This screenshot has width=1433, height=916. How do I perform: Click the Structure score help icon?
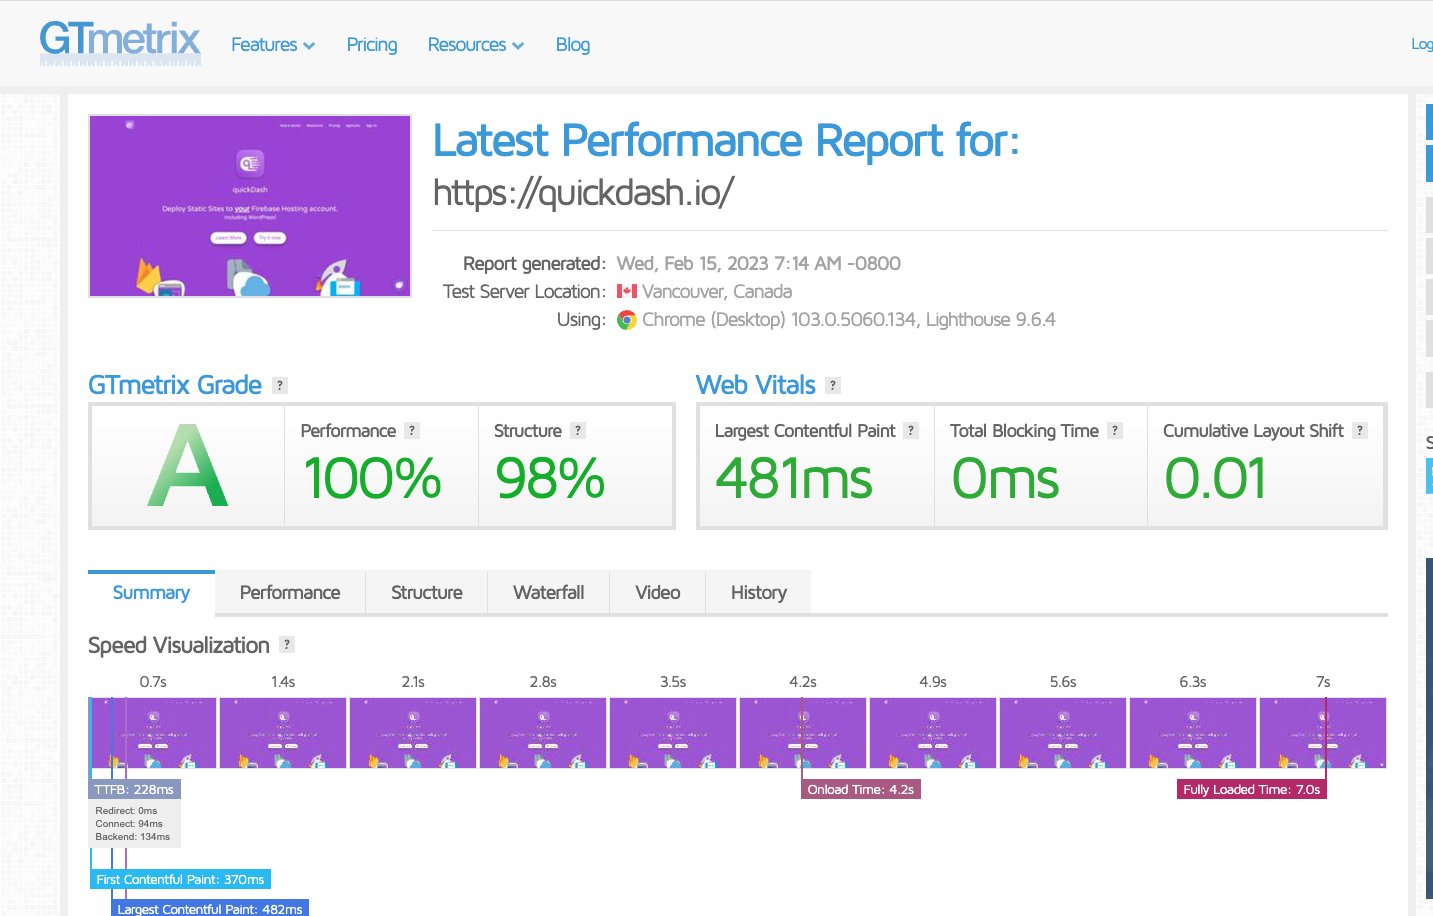577,430
